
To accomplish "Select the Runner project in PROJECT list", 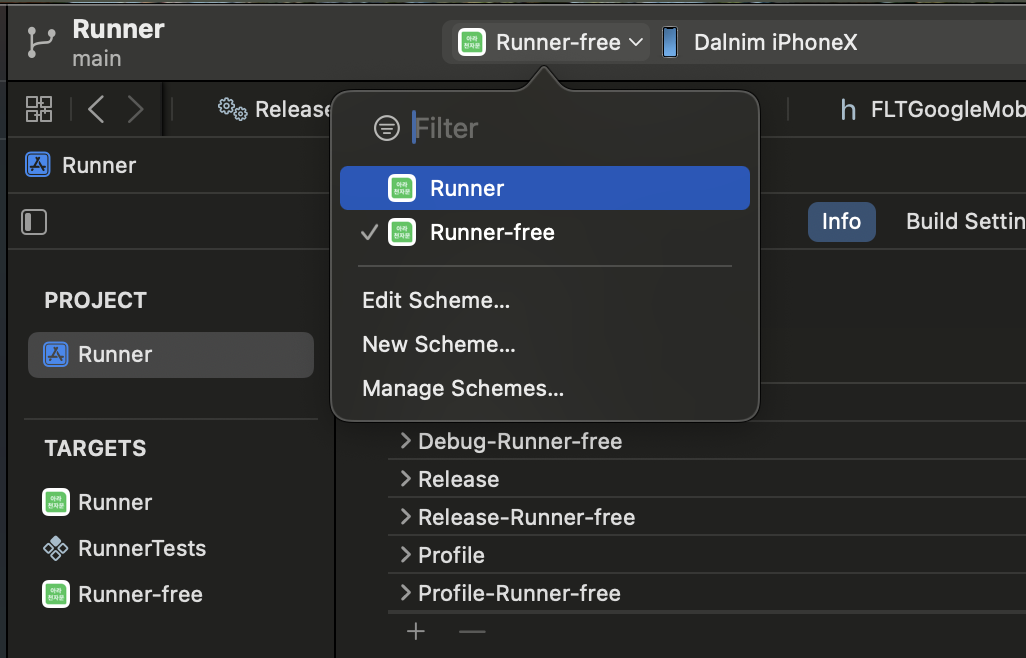I will coord(171,355).
